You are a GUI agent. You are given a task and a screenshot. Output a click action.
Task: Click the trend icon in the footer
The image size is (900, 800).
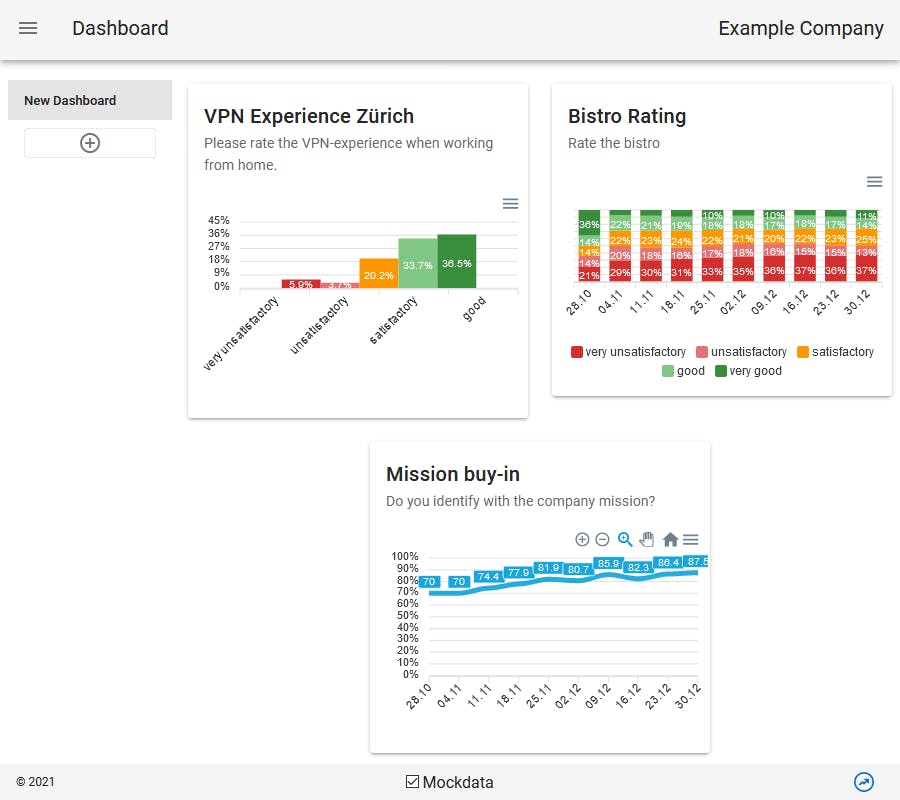coord(864,782)
